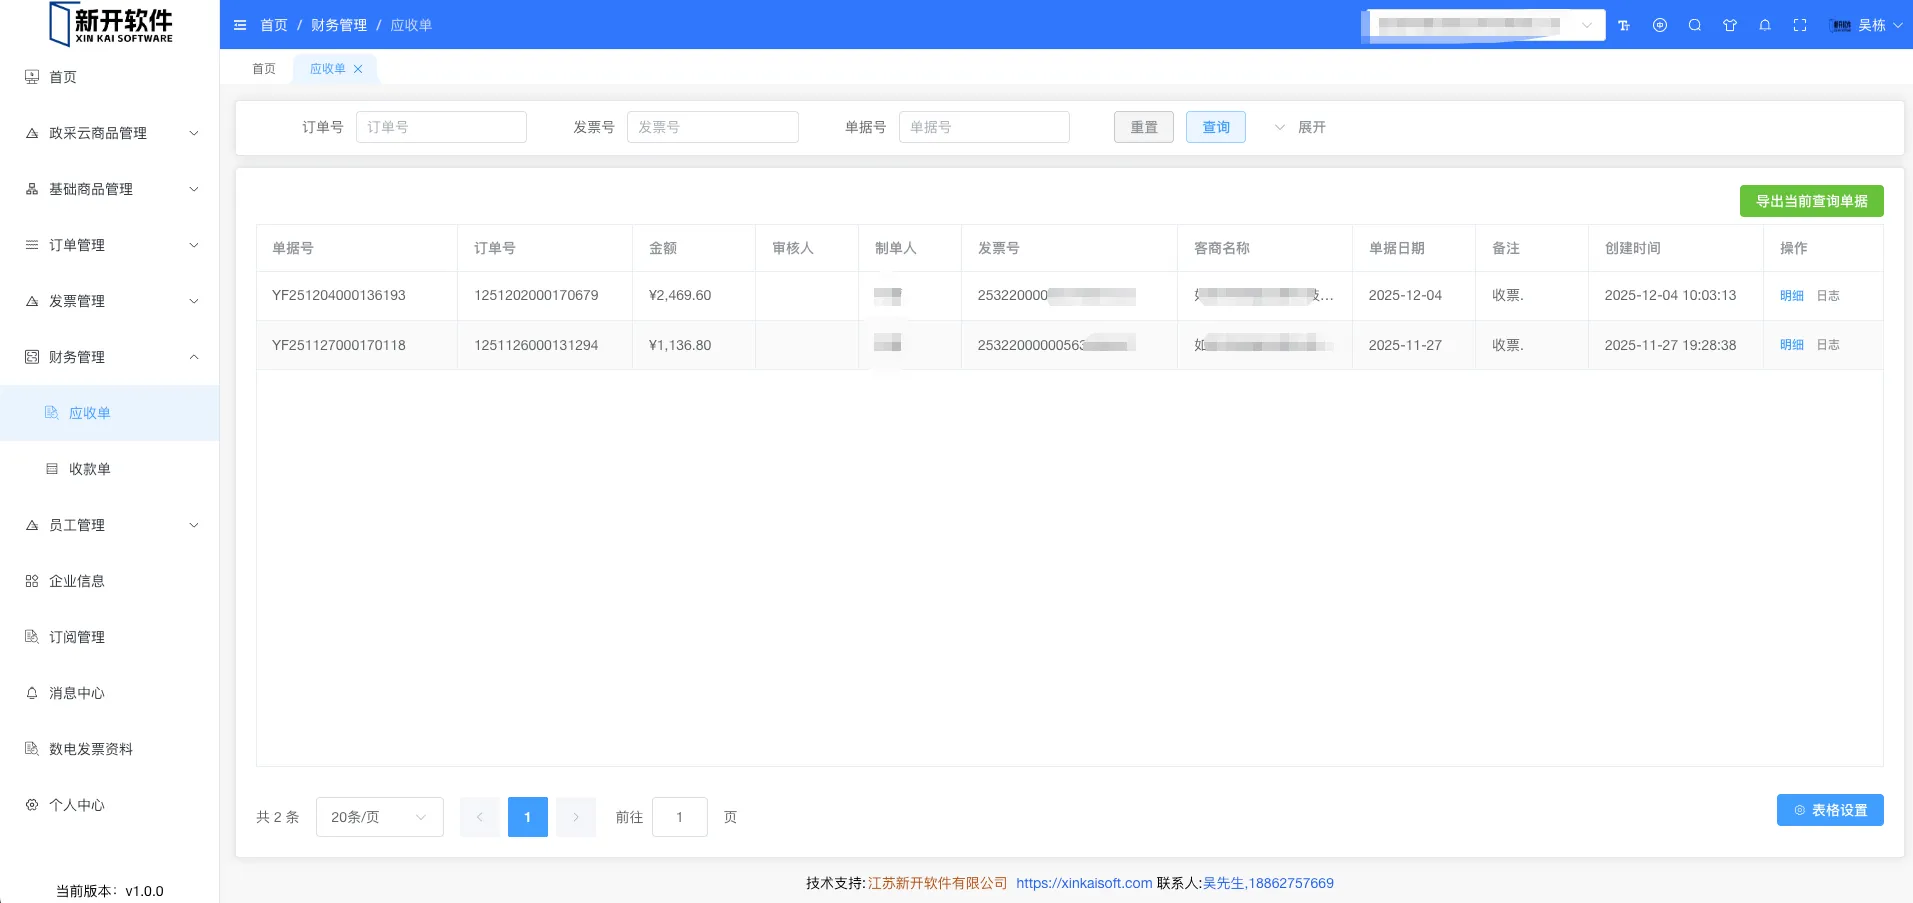Click the green 导出当前查询单据 button

[1811, 201]
